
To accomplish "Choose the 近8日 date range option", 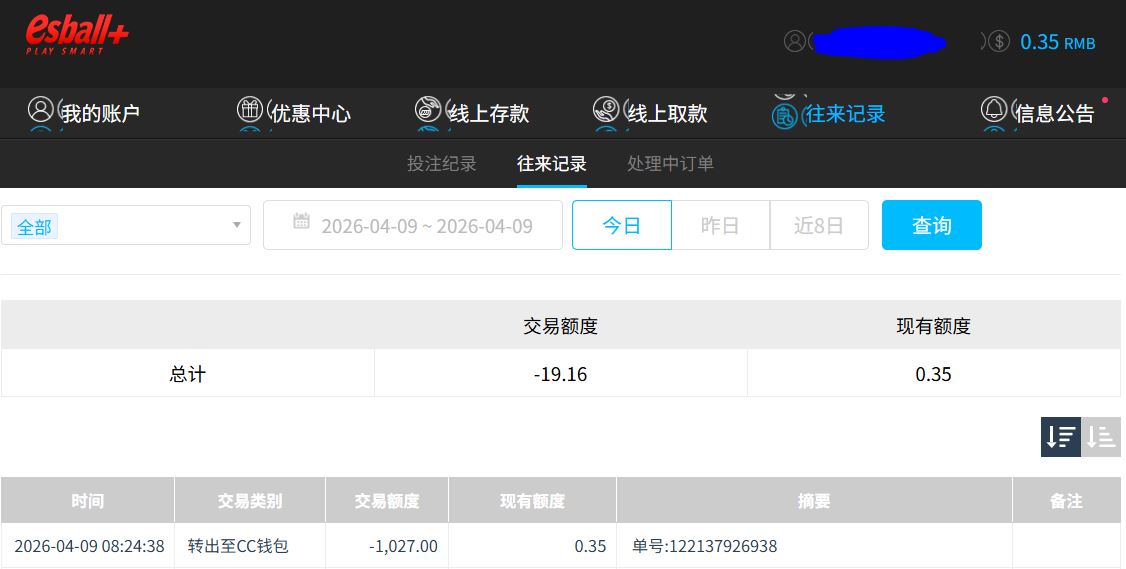I will tap(819, 225).
